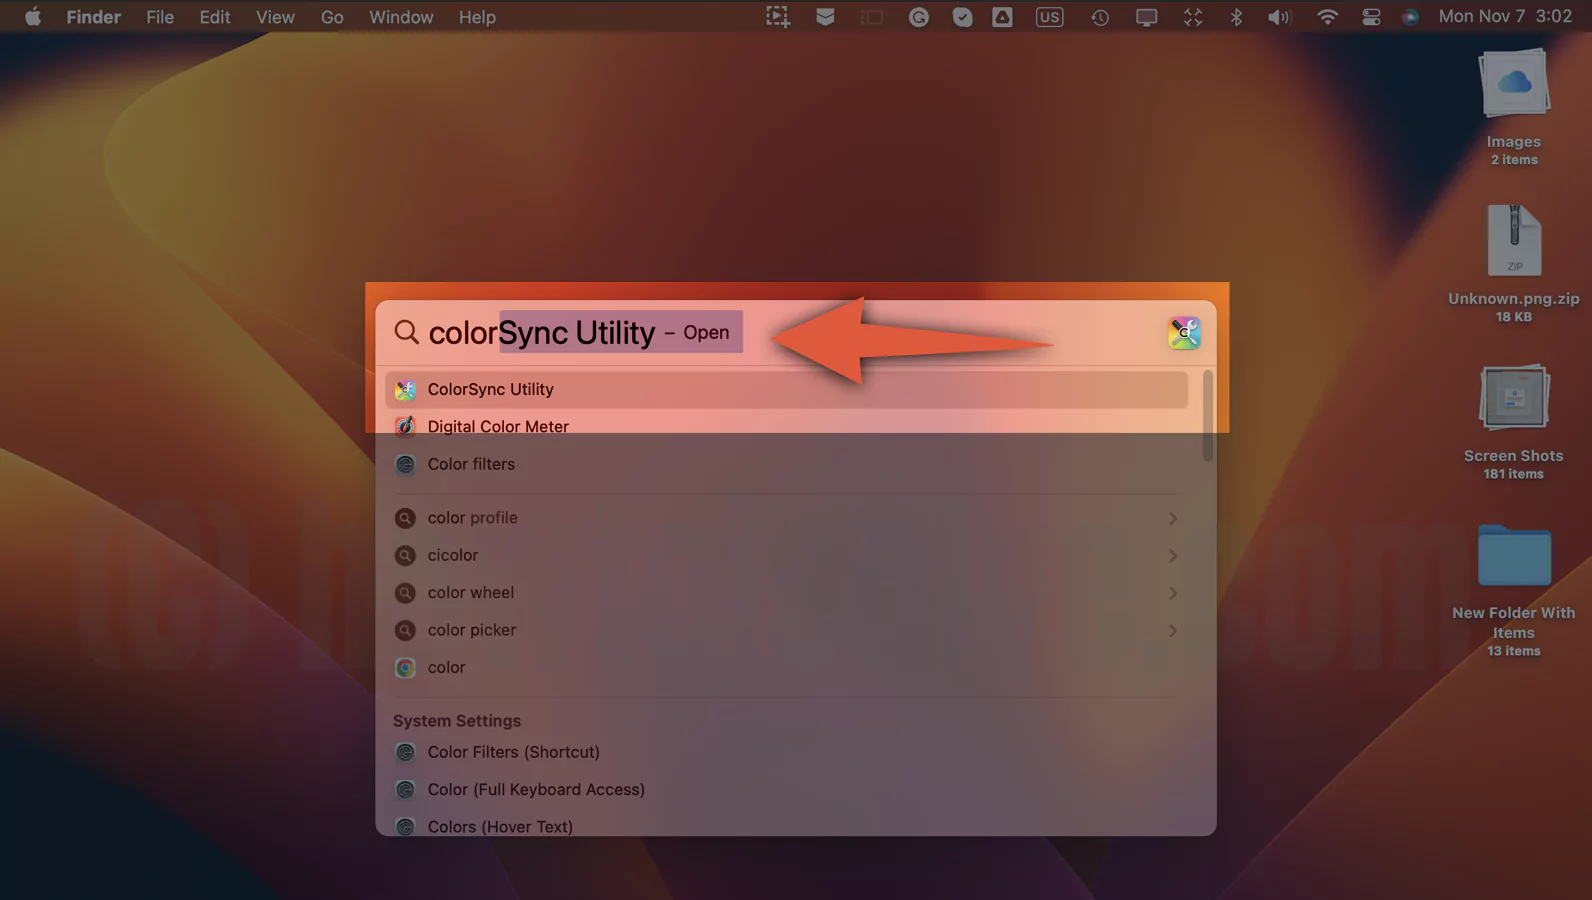The height and width of the screenshot is (900, 1592).
Task: Click the checkmark badge menu bar icon
Action: pyautogui.click(x=962, y=17)
